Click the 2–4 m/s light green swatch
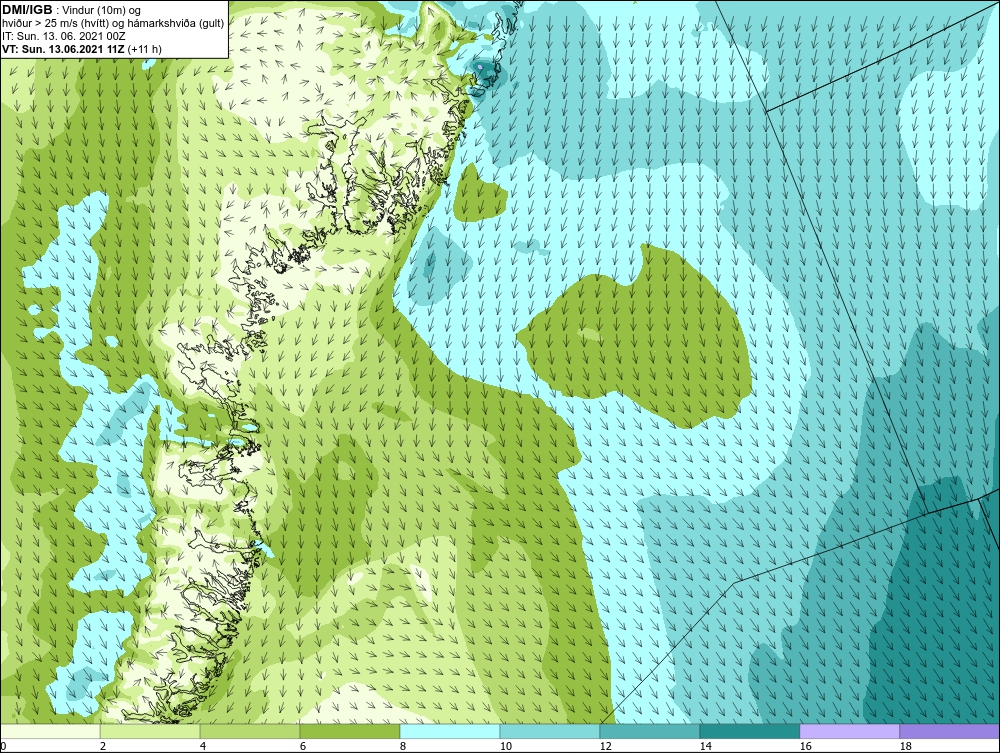Screen dimensions: 1000x753 pyautogui.click(x=150, y=731)
